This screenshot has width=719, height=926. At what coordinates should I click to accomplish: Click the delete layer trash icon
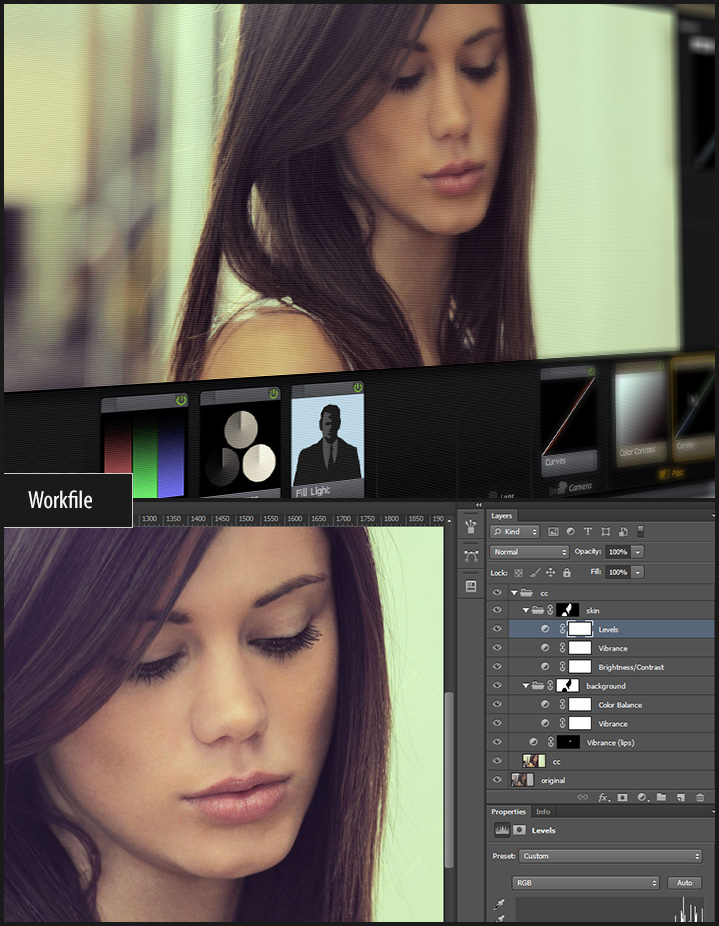tap(700, 797)
